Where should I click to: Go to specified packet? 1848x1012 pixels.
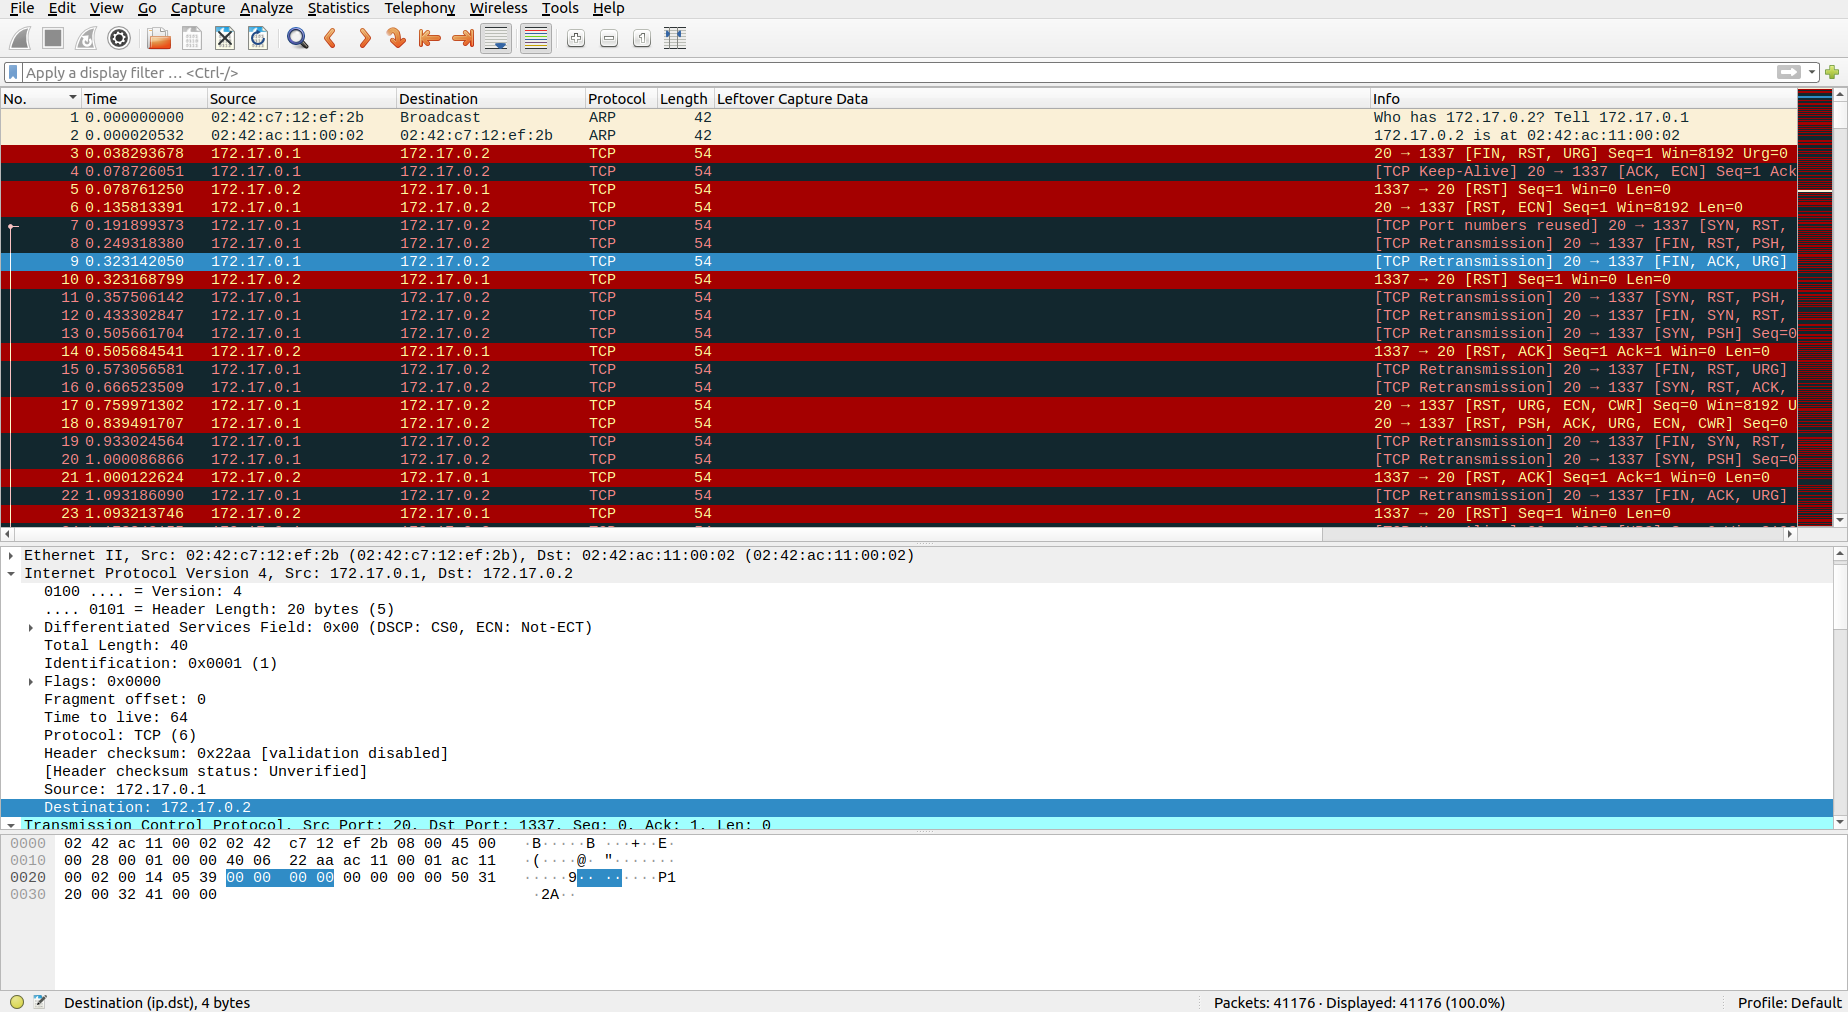(x=397, y=39)
